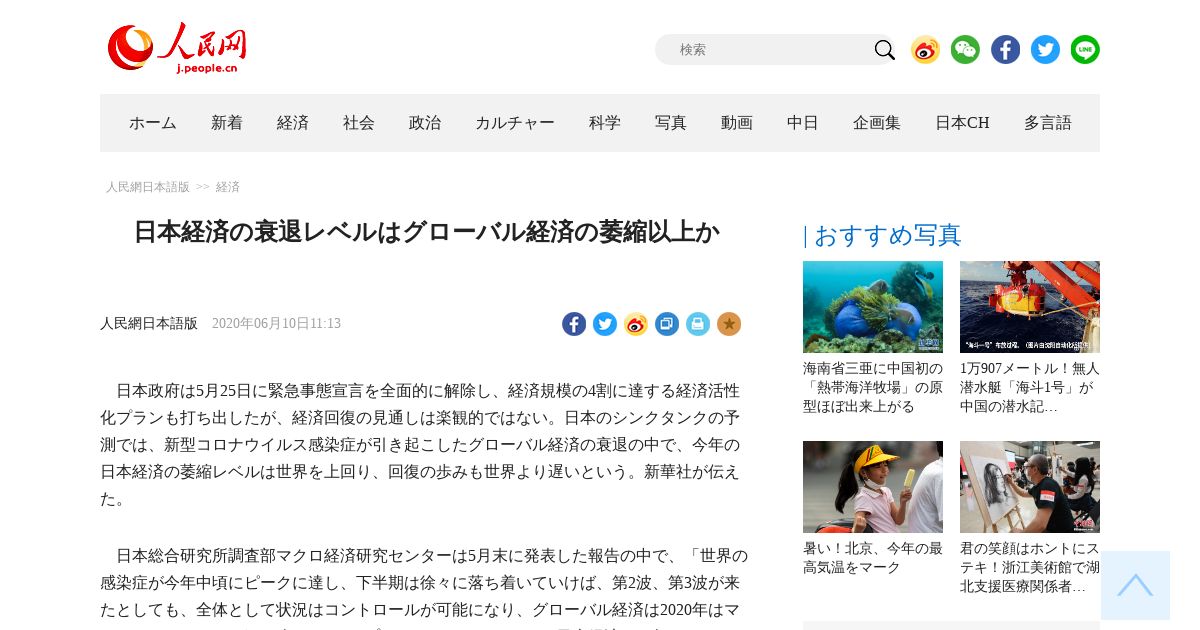Screen dimensions: 1200x630
Task: Open the WeChat icon in header
Action: [x=965, y=50]
